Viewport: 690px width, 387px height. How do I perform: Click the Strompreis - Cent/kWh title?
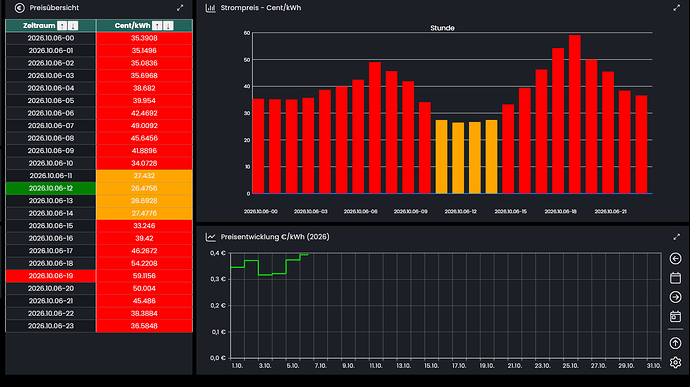click(261, 8)
